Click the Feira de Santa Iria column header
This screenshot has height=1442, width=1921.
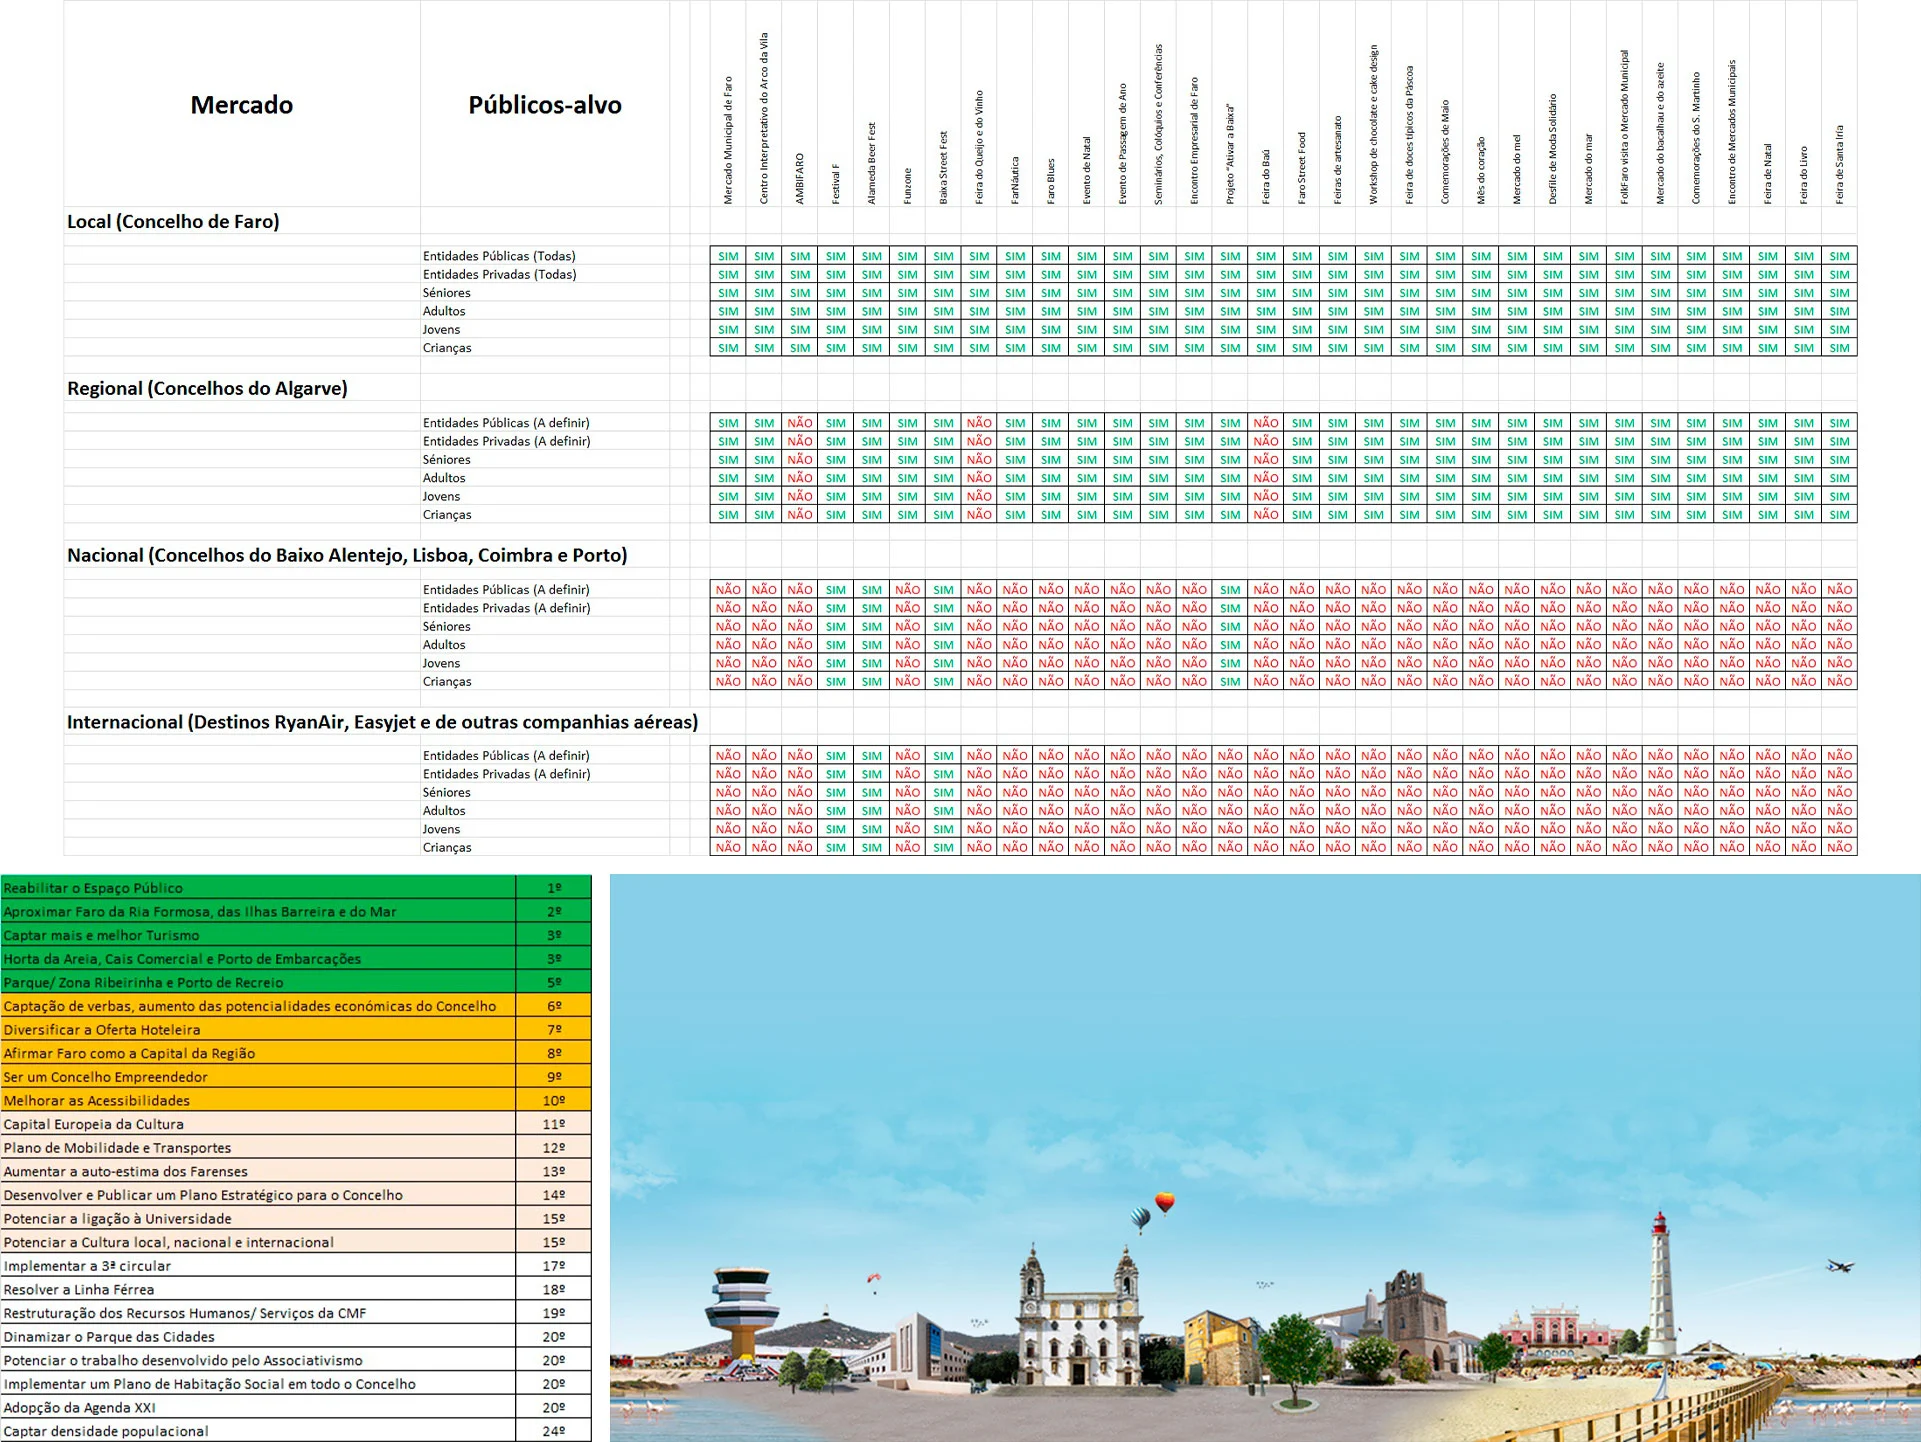pos(1839,165)
